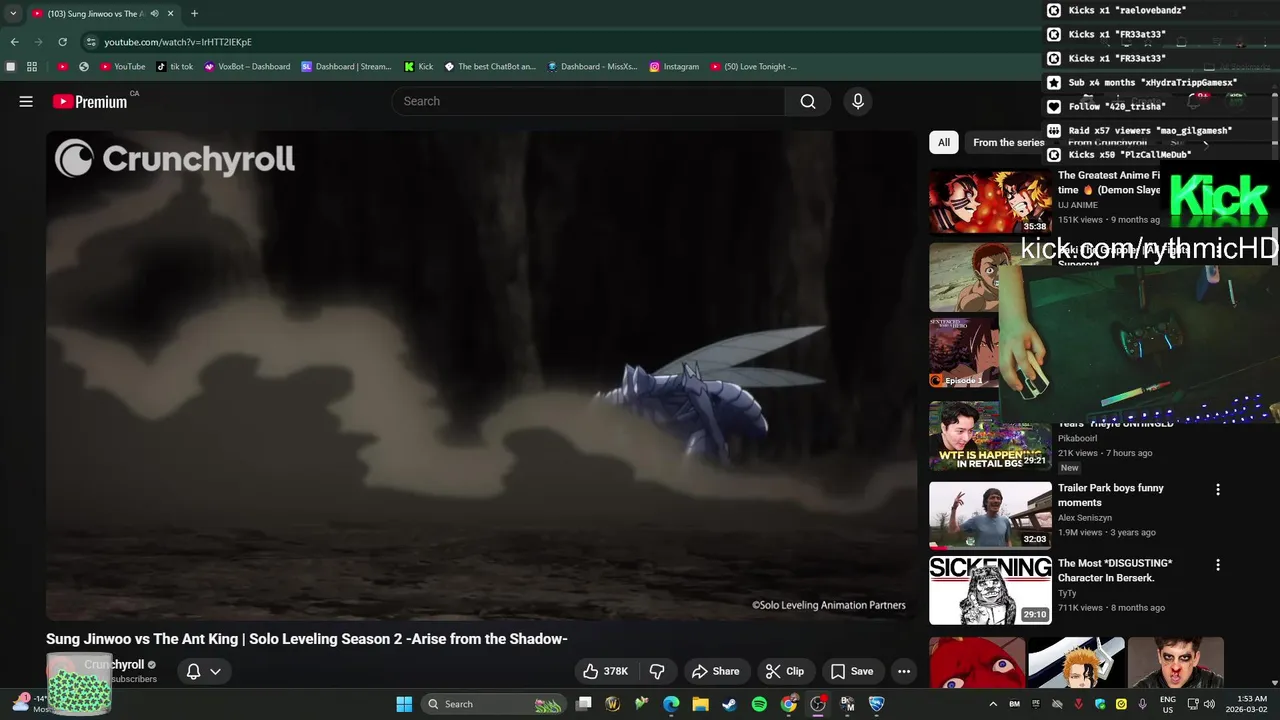Open tab groups grid icon in bookmarks bar
The width and height of the screenshot is (1280, 720).
(32, 67)
